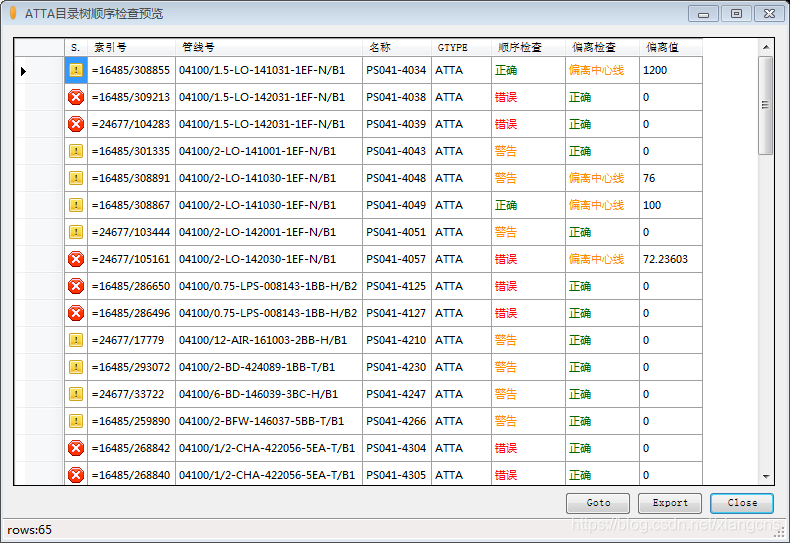
Task: Click the error icon in the PS041-4057 row
Action: pyautogui.click(x=76, y=259)
